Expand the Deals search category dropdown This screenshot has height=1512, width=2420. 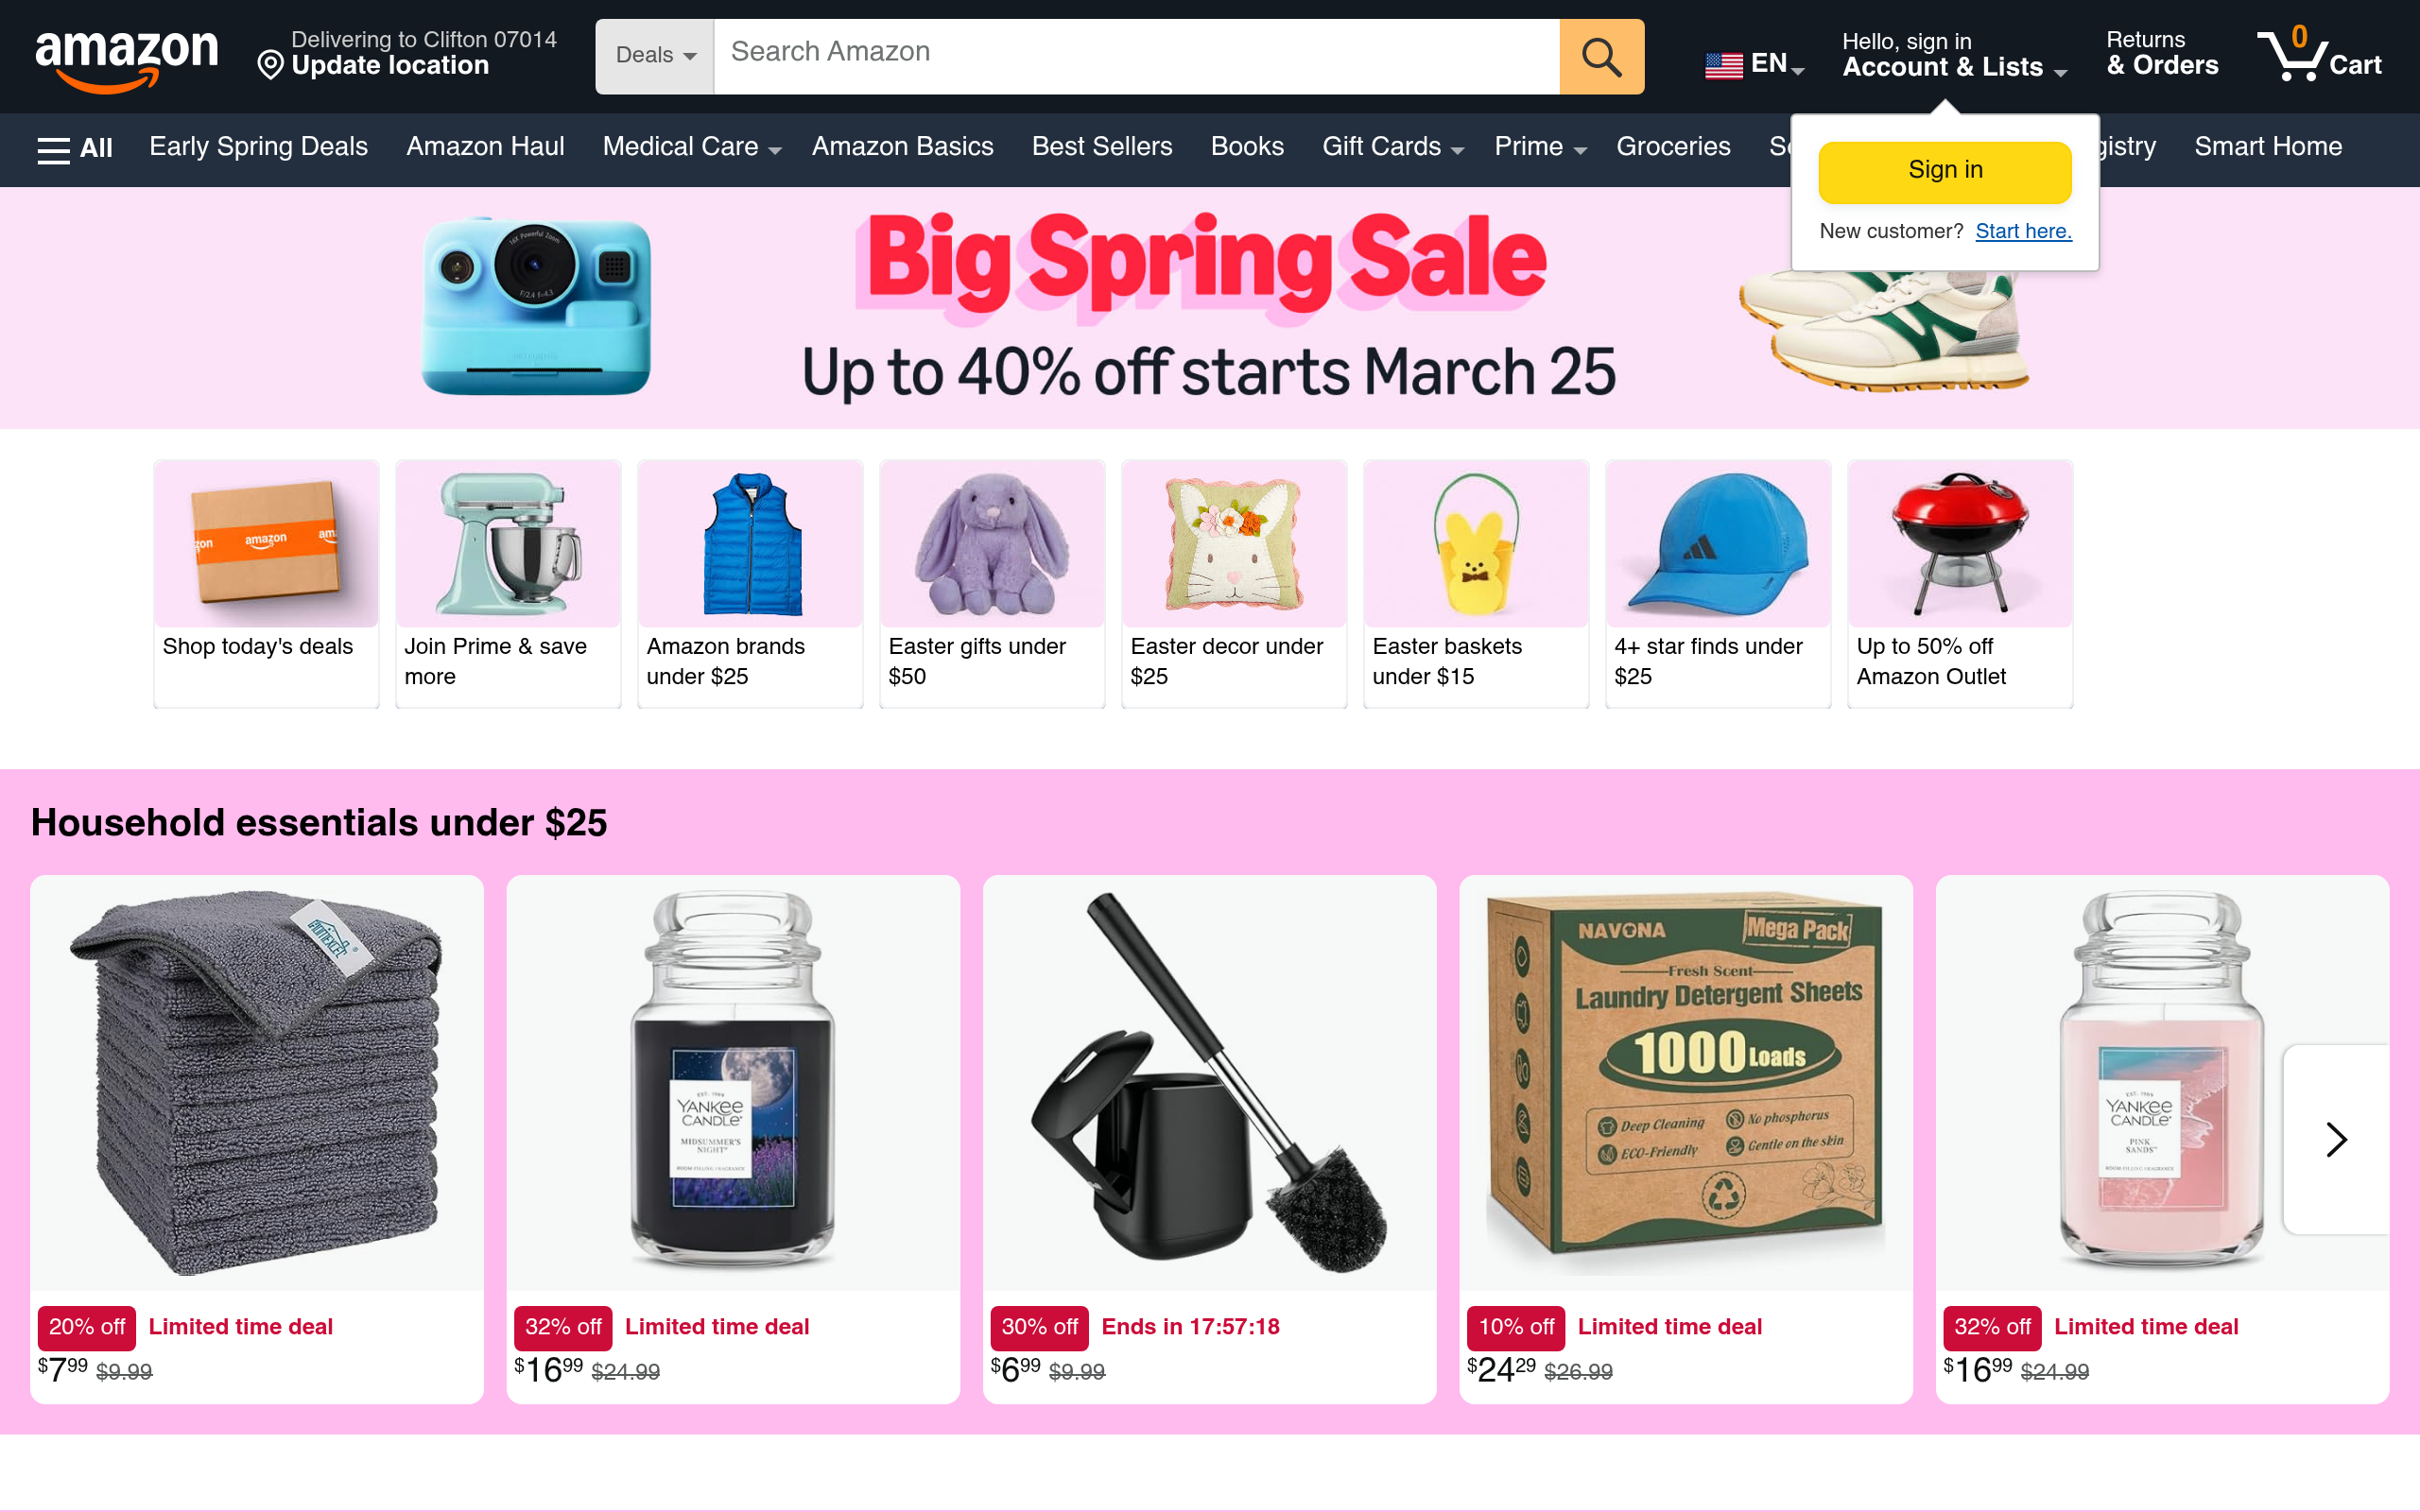(655, 56)
